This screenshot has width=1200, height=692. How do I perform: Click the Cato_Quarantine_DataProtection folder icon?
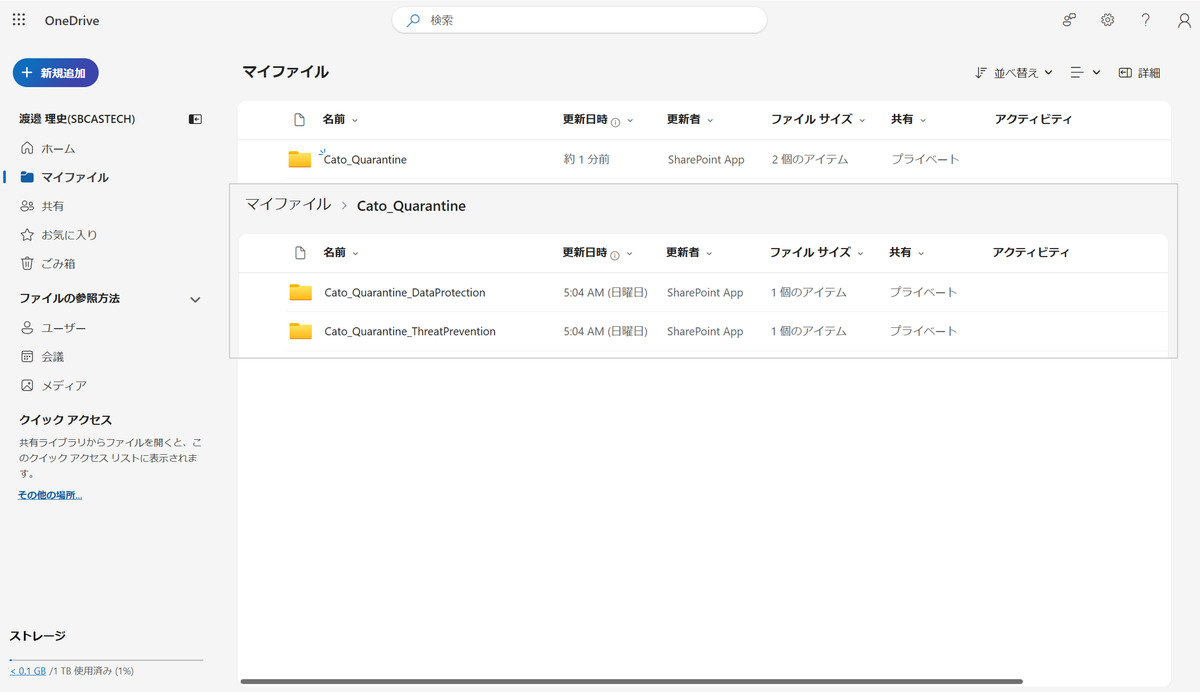(301, 292)
